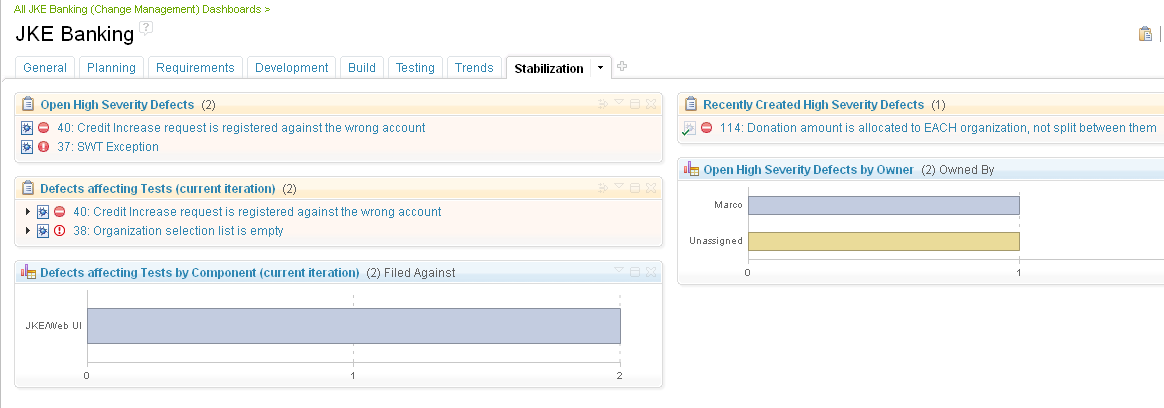Expand defect 40 row in Defects affecting Tests

[x=28, y=211]
